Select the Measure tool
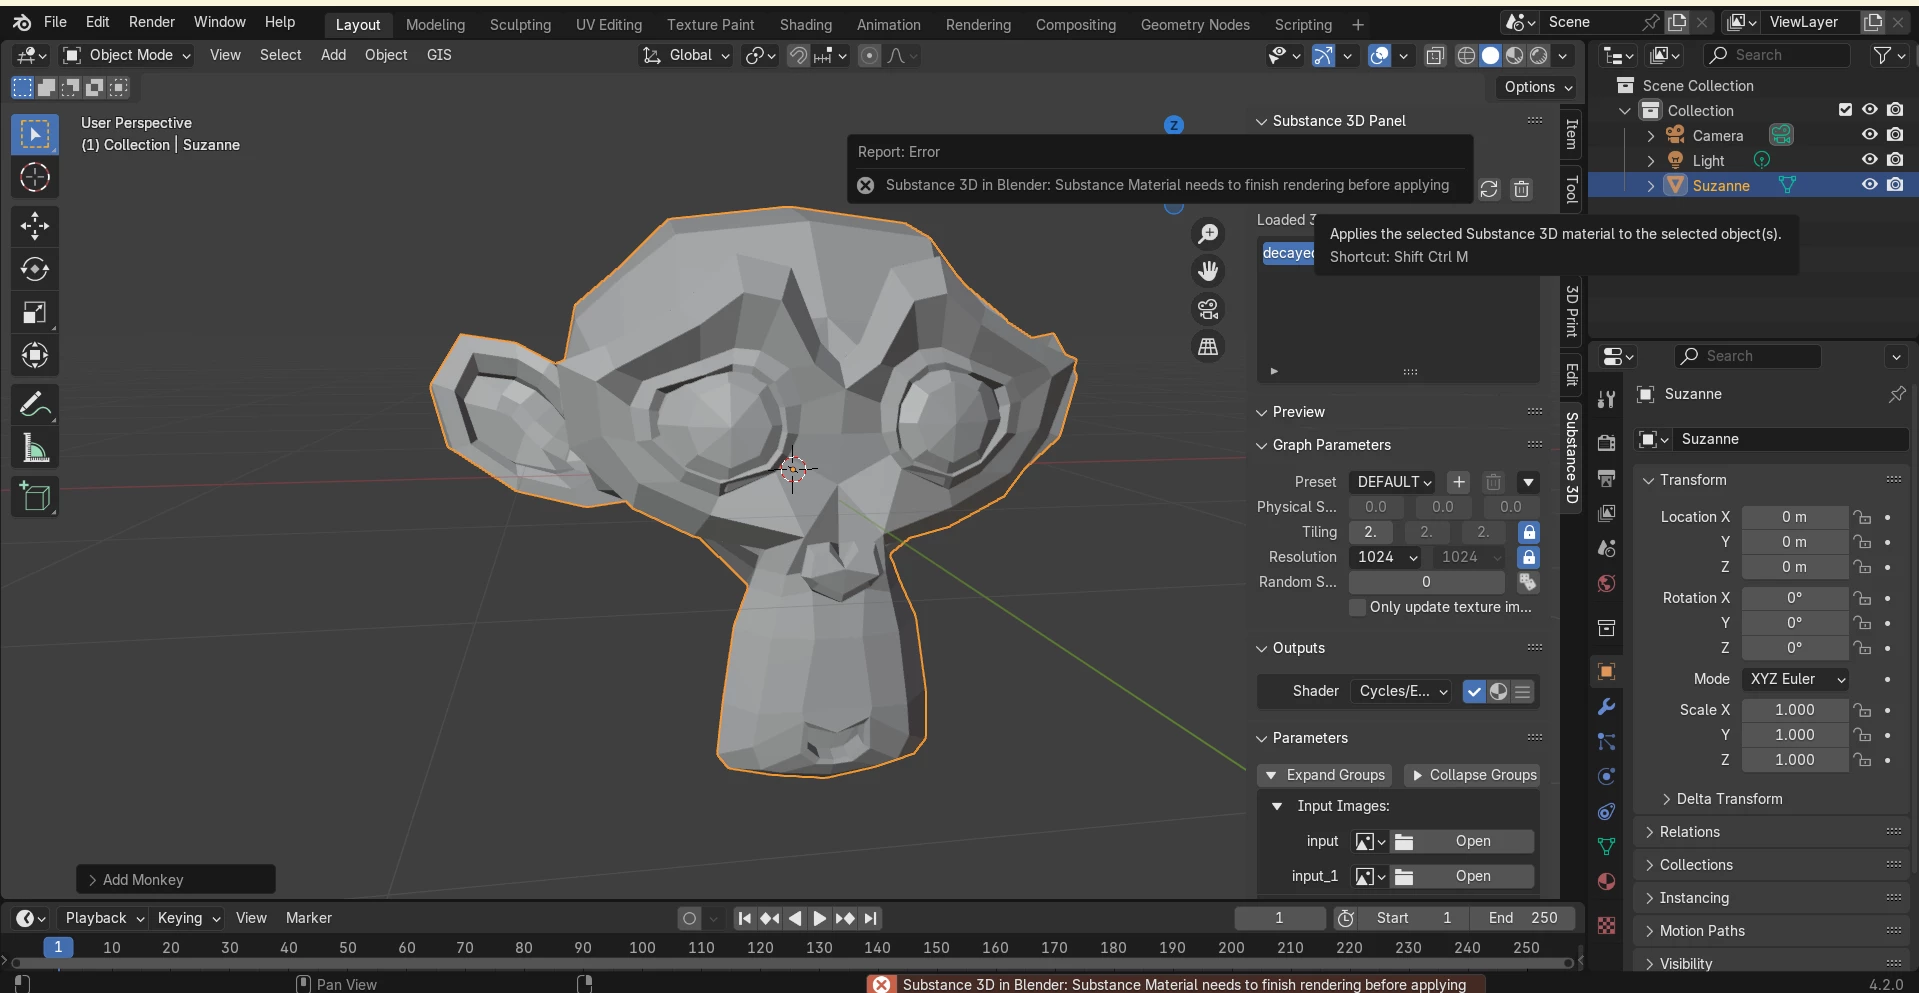Screen dimensions: 1919x993 pyautogui.click(x=35, y=448)
